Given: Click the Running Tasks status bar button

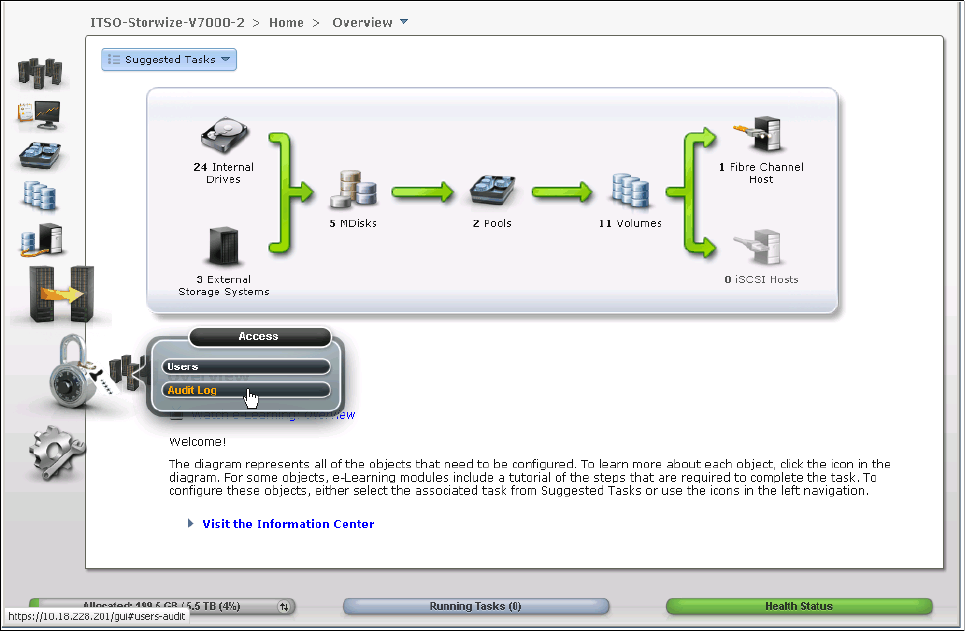Looking at the screenshot, I should (475, 606).
